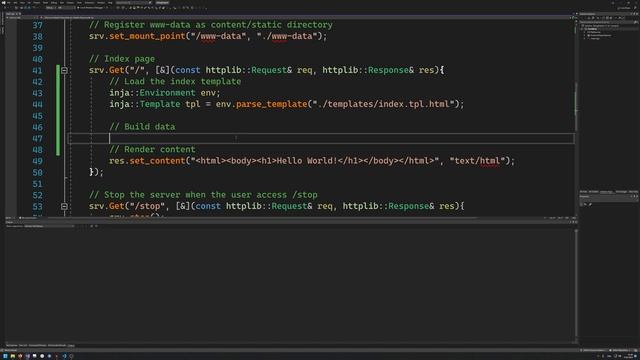640x360 pixels.
Task: Open the View menu
Action: pos(22,3)
